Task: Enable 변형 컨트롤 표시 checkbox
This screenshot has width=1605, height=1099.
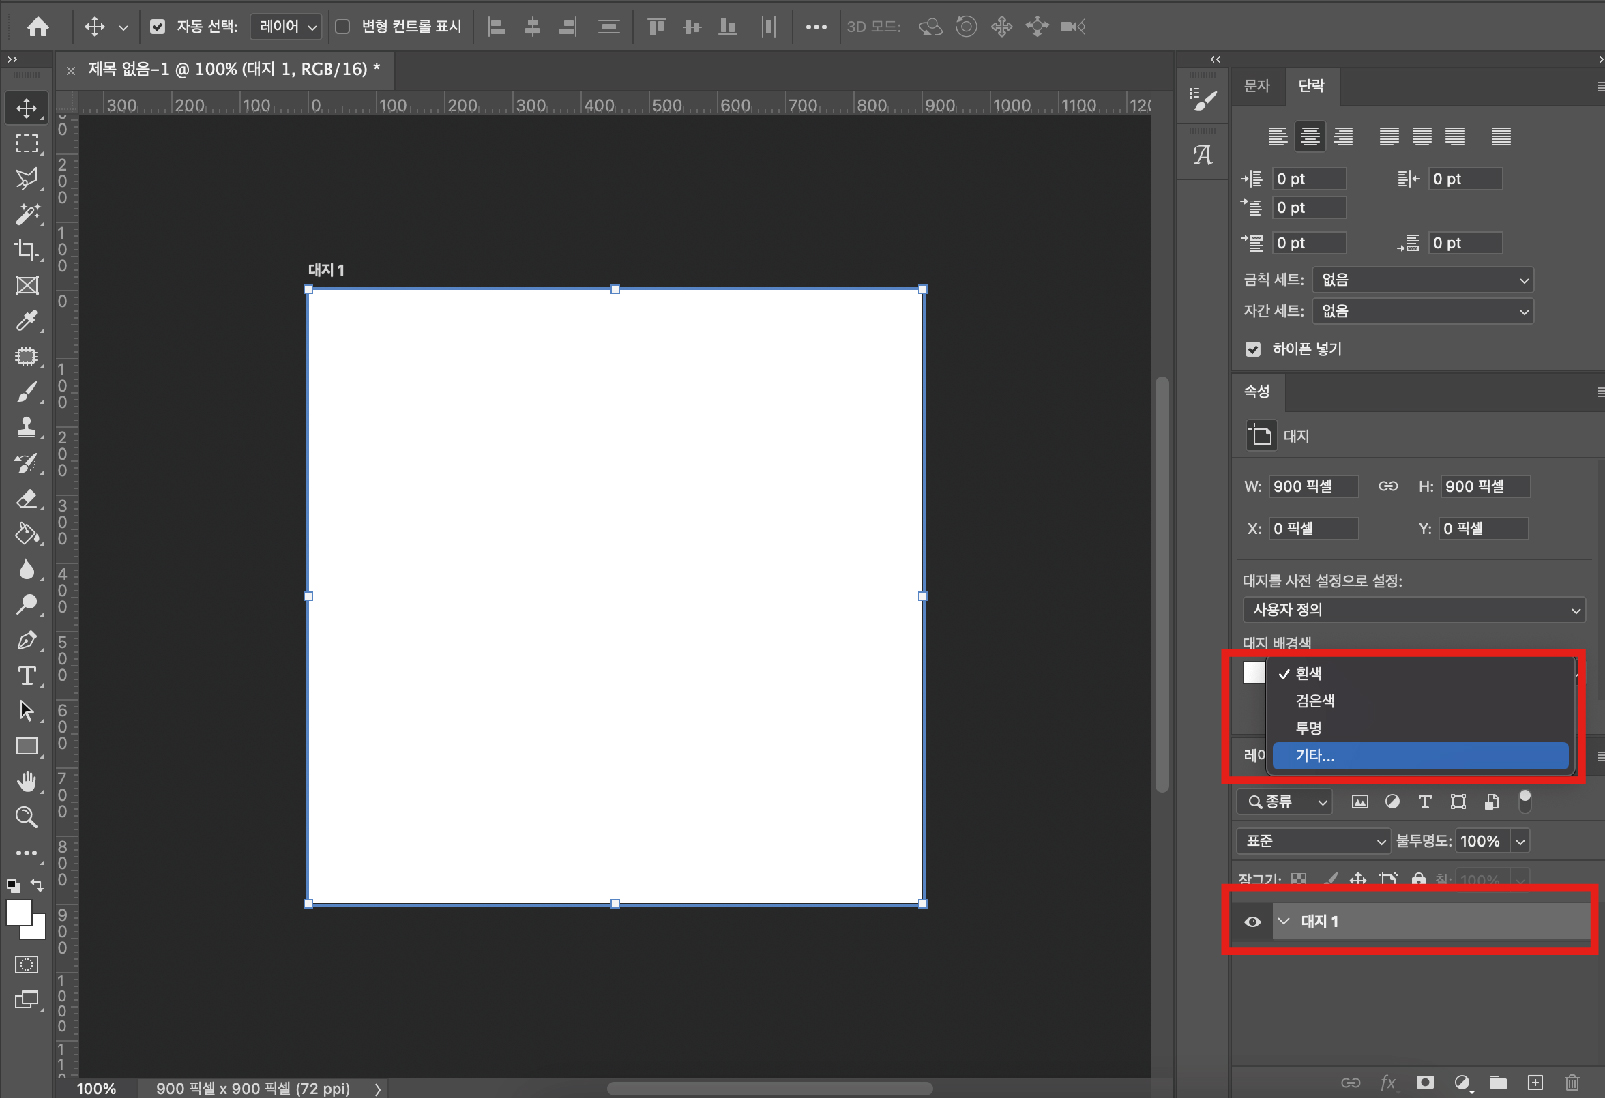Action: point(342,27)
